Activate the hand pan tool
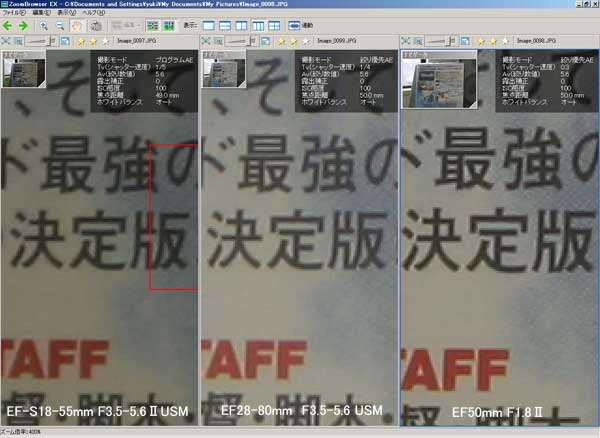 pos(77,24)
